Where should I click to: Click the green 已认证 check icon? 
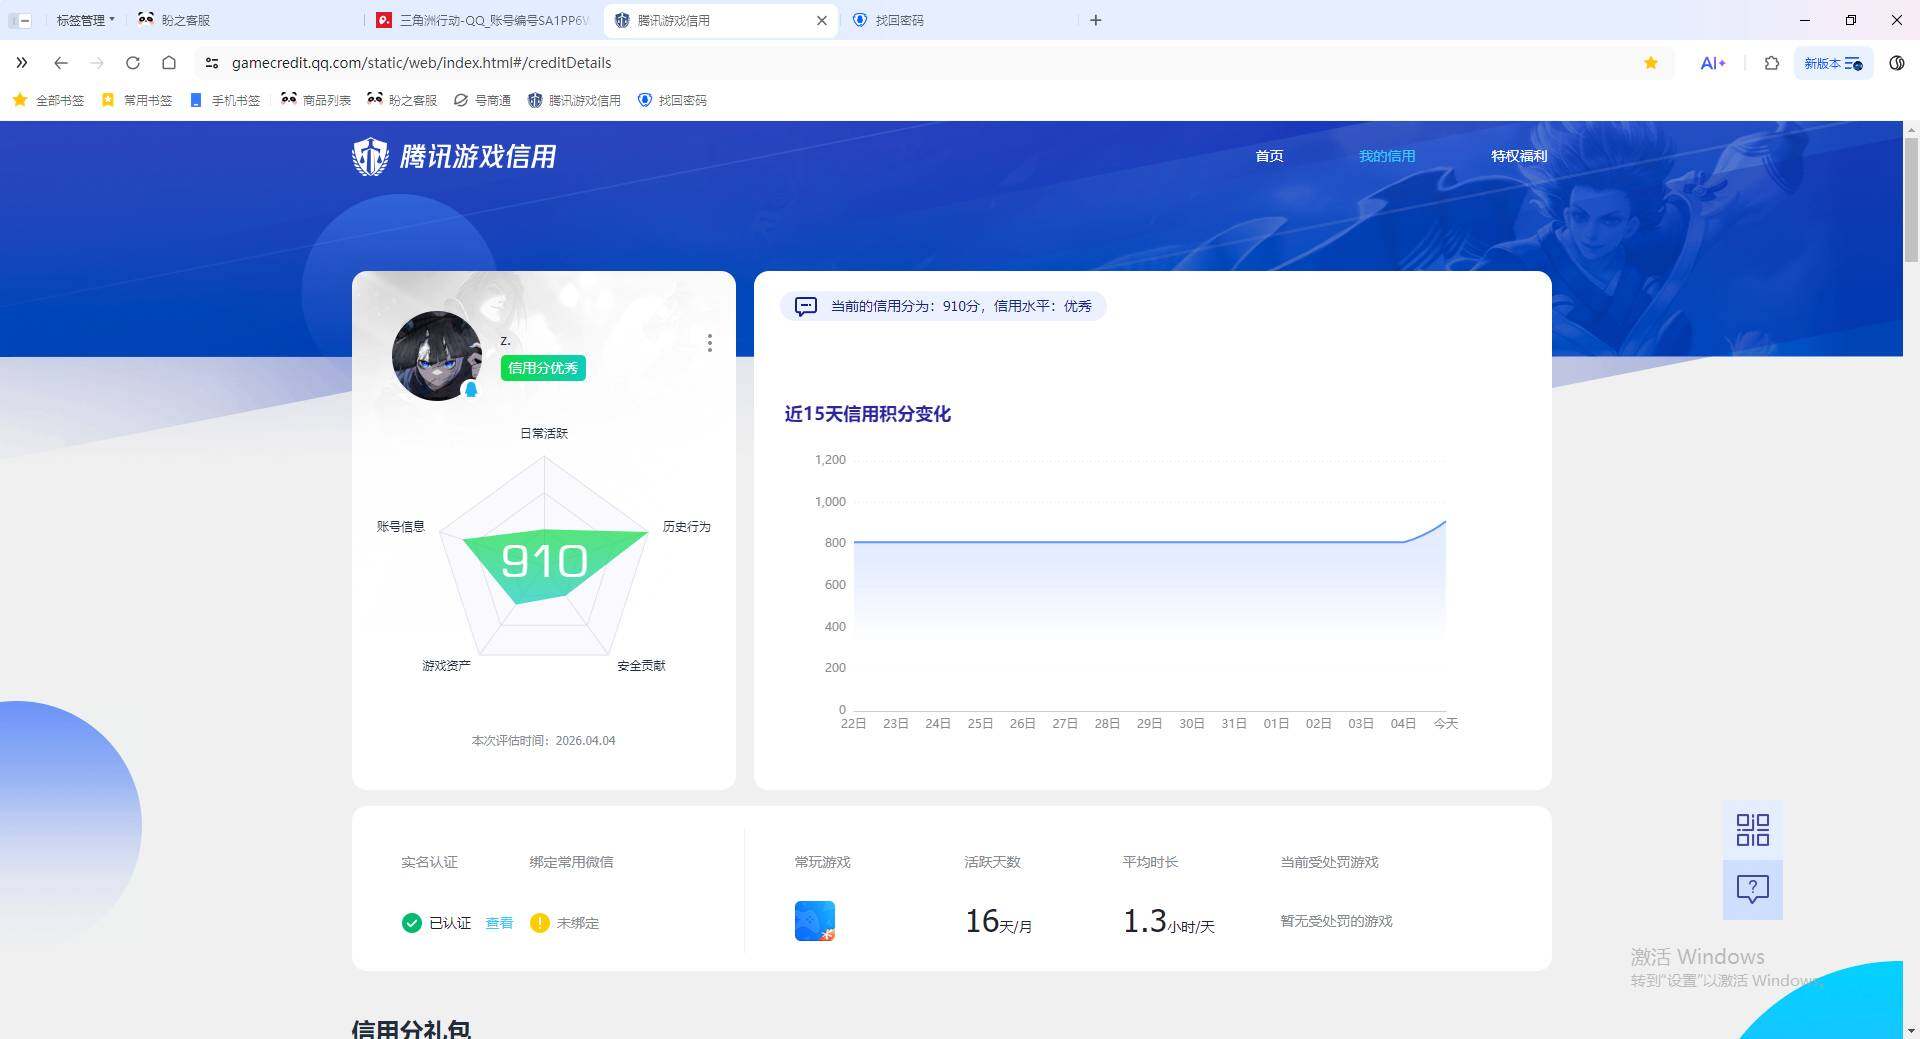tap(411, 923)
